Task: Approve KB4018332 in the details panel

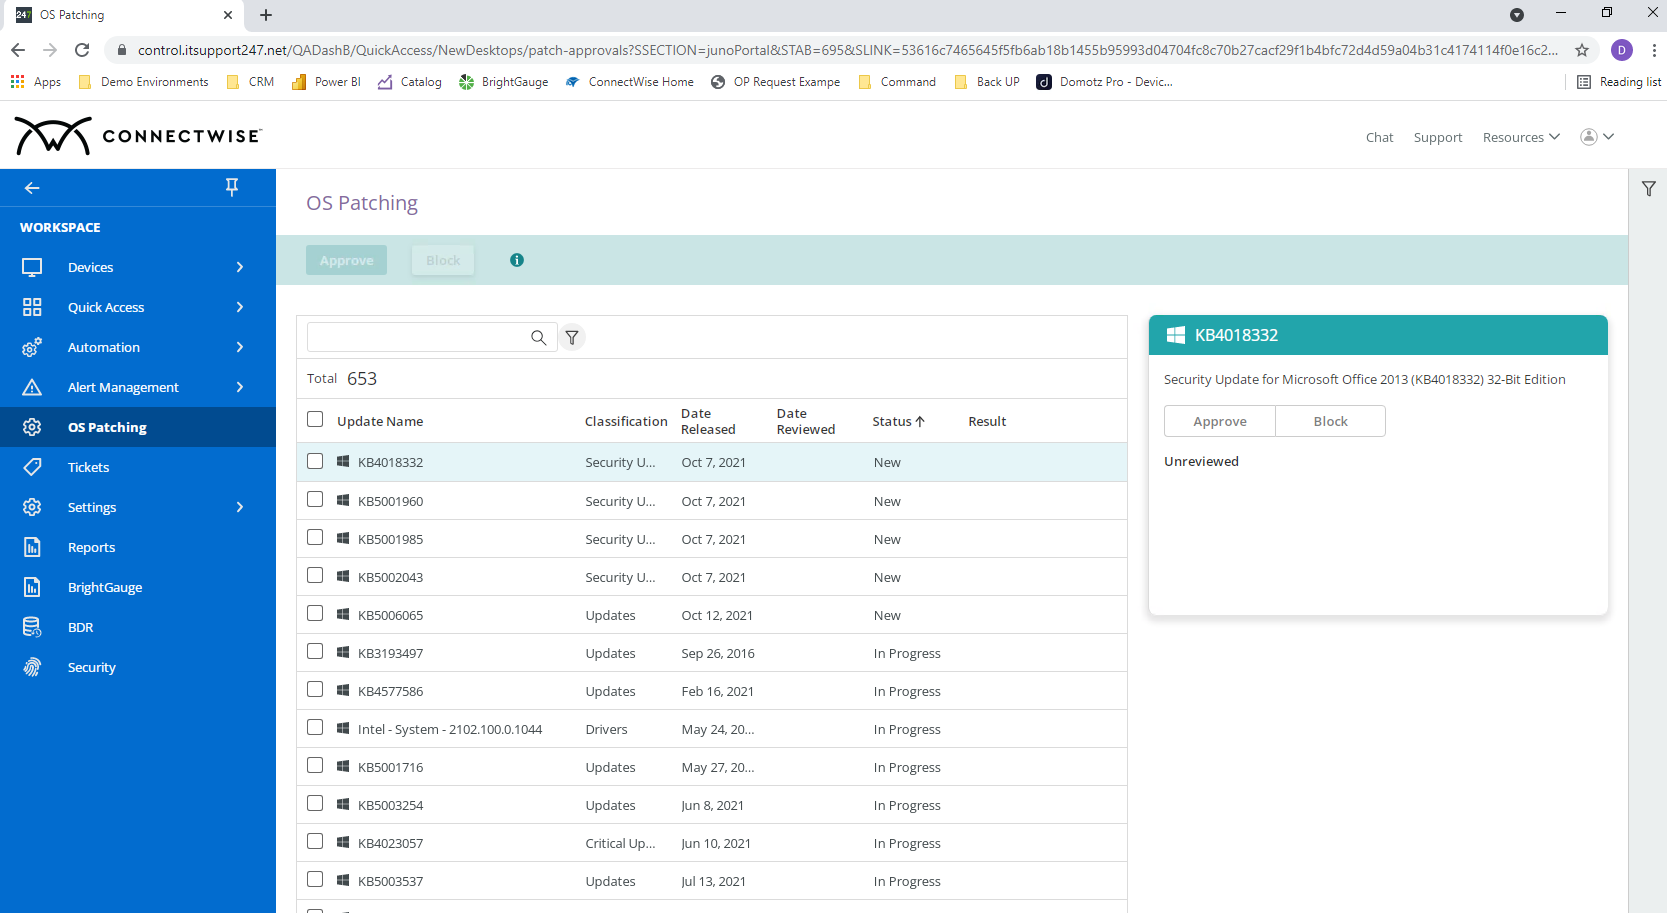Action: point(1220,421)
